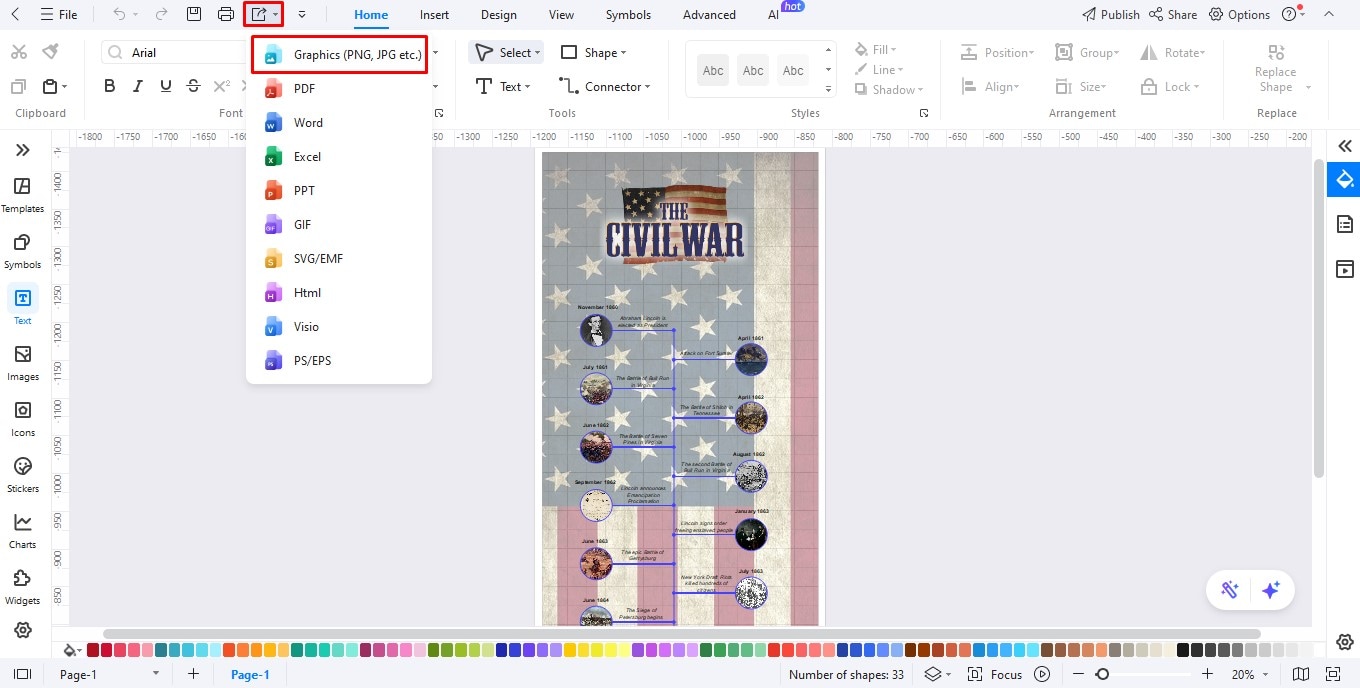Switch to the Symbols tab
Viewport: 1360px width, 688px height.
click(x=628, y=15)
